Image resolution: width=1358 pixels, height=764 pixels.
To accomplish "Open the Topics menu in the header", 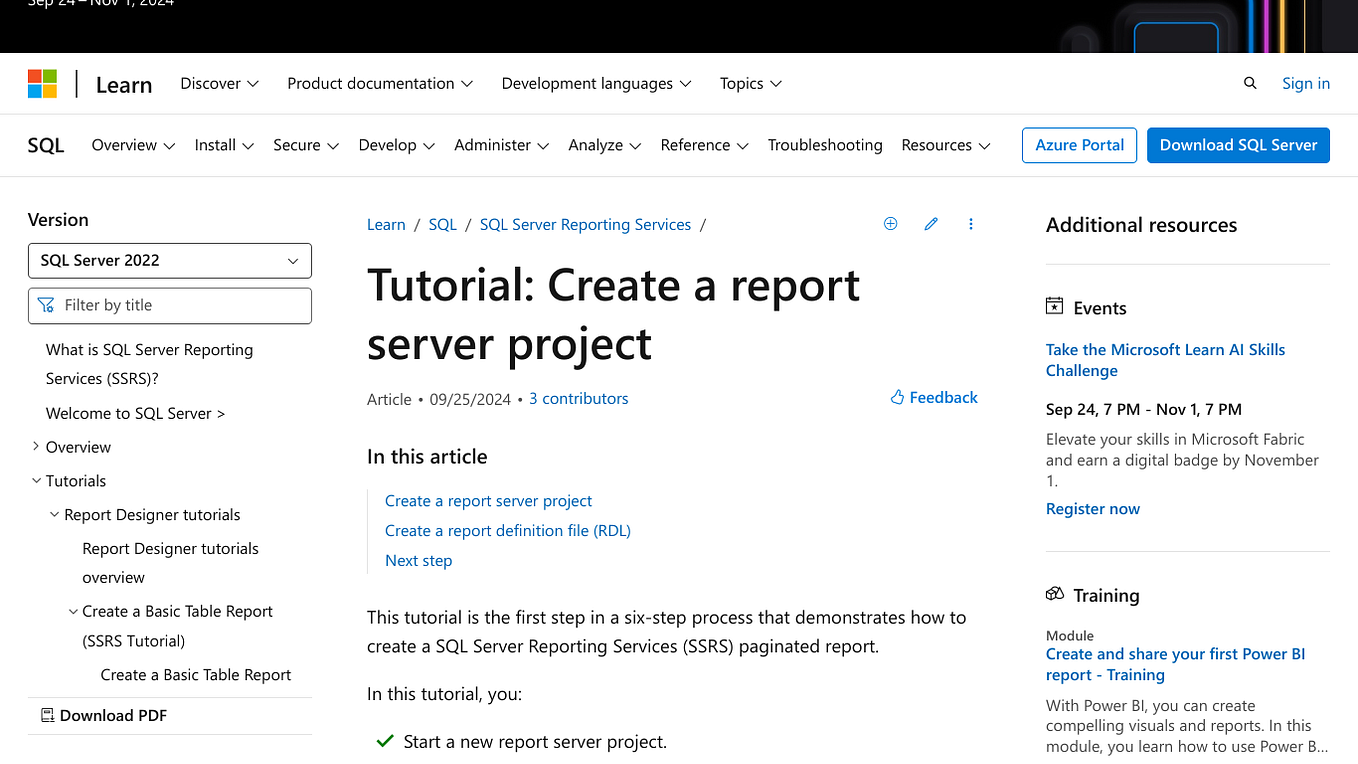I will (750, 83).
